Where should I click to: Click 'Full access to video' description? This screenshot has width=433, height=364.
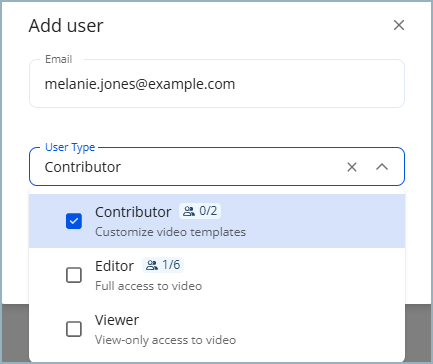click(148, 286)
